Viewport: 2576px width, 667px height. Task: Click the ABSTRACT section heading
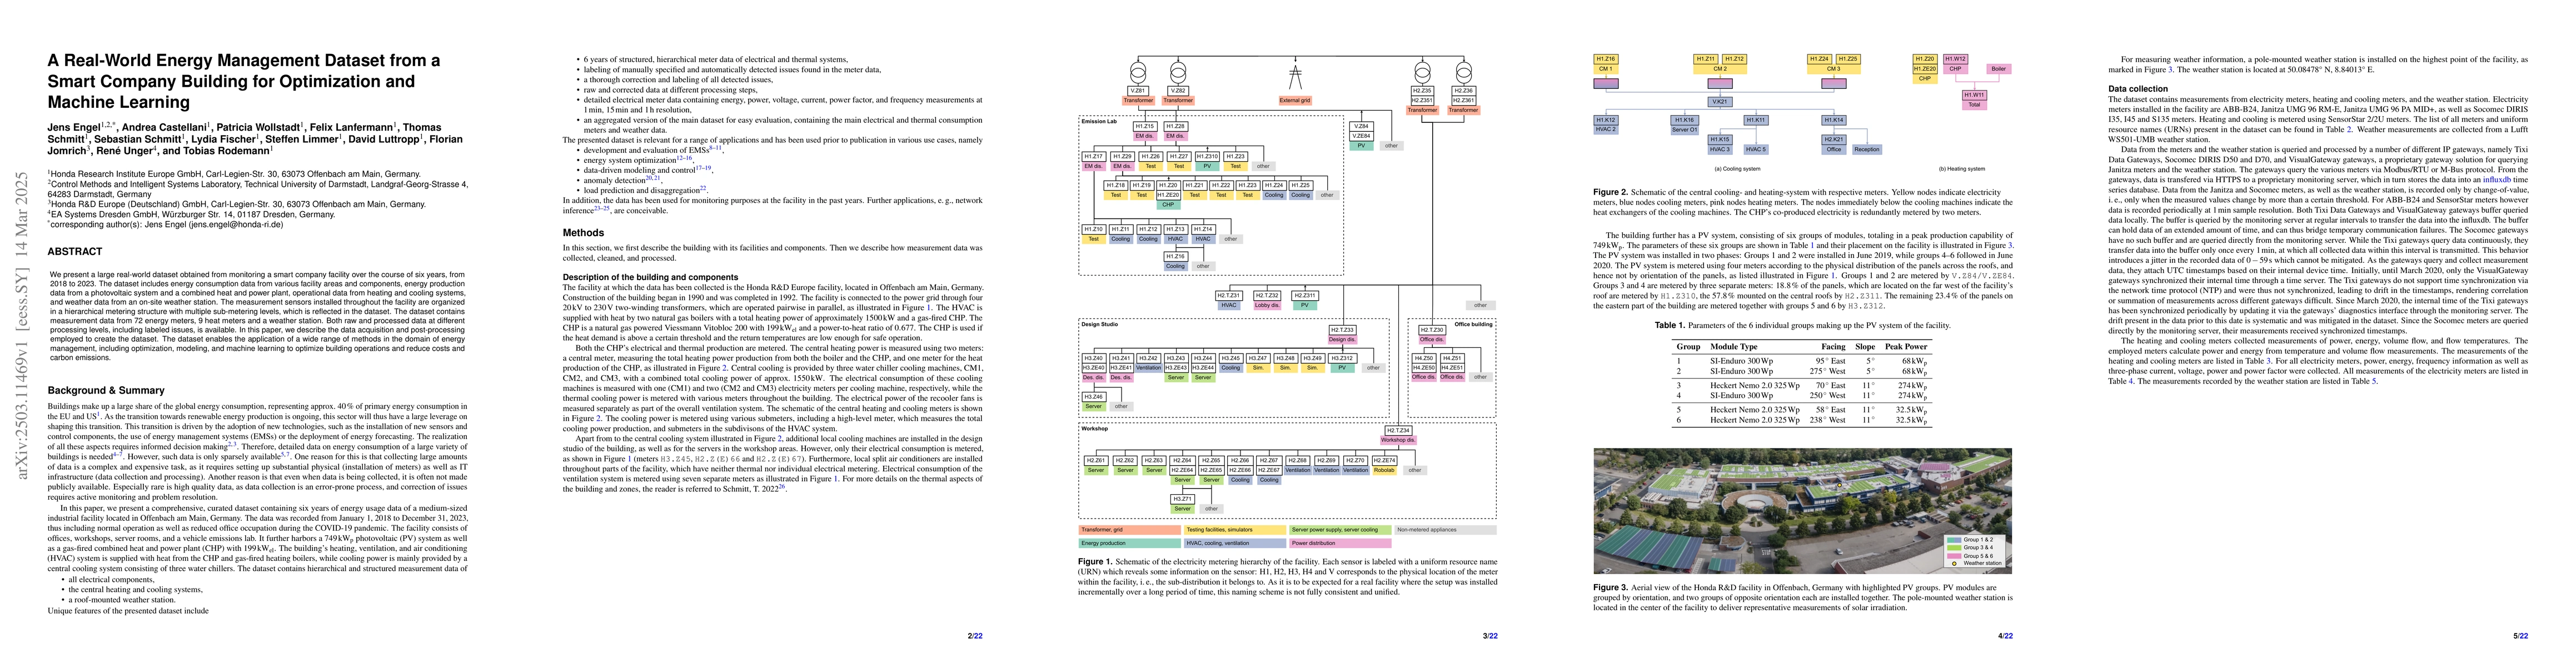[x=75, y=252]
